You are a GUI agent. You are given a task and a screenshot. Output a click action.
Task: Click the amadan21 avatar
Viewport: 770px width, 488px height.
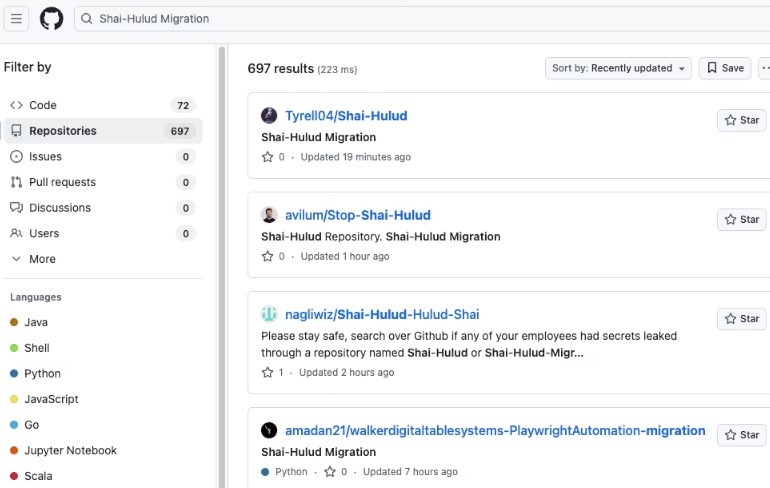point(269,430)
